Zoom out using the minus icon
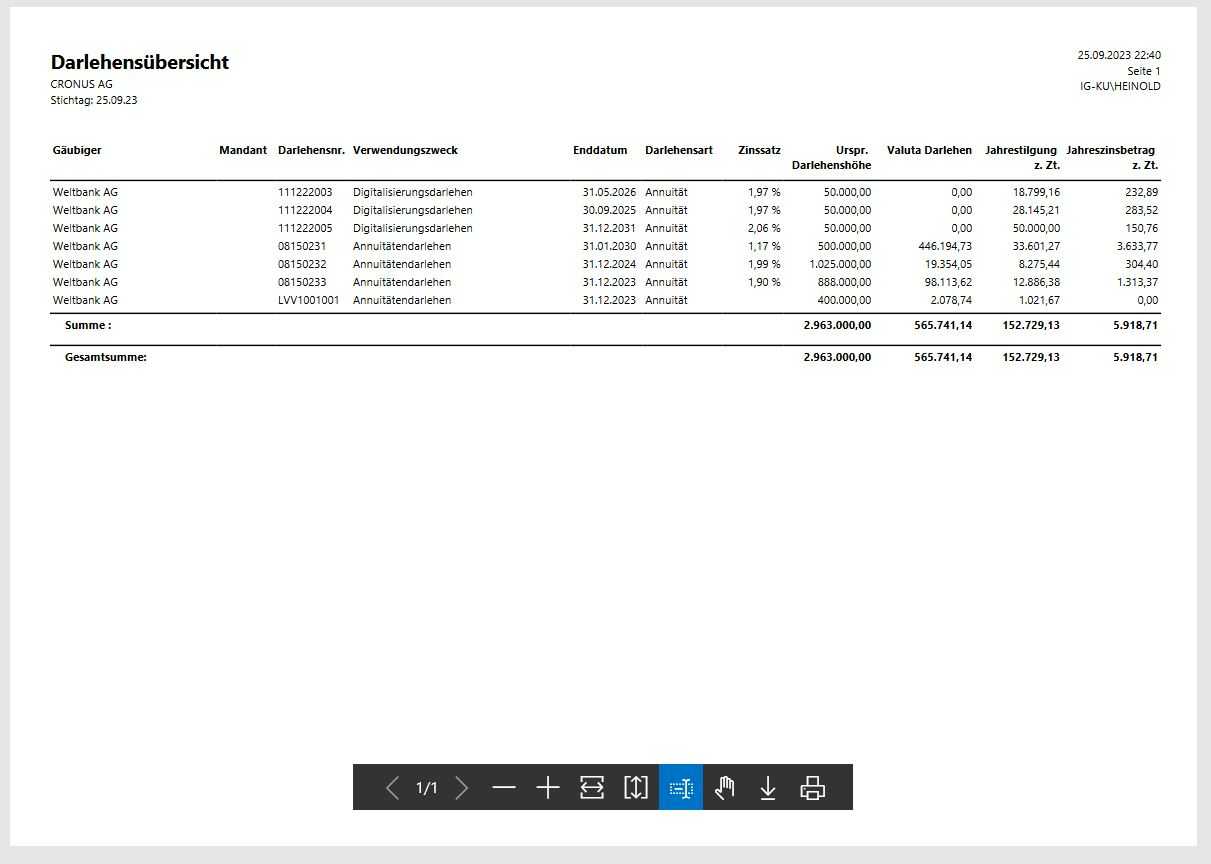1211x864 pixels. point(504,788)
